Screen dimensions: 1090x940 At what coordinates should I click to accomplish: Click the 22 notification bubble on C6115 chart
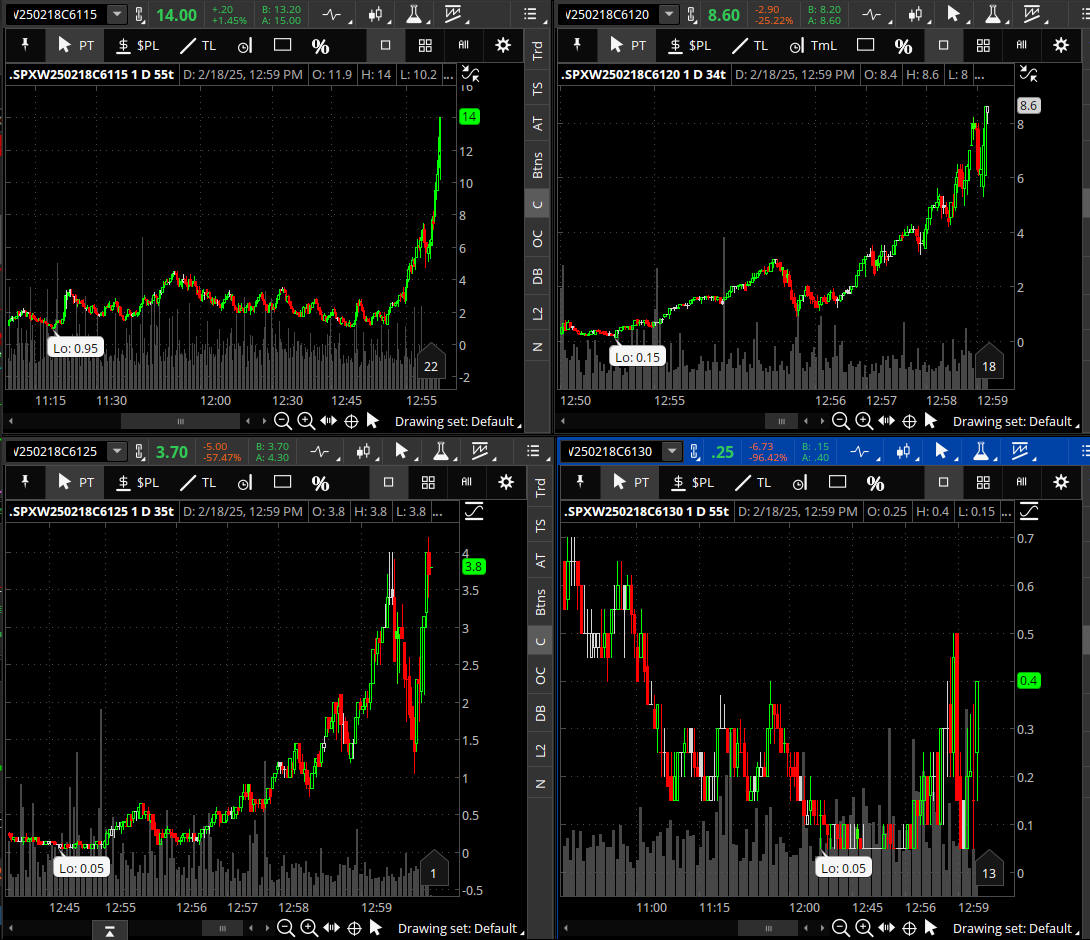431,362
